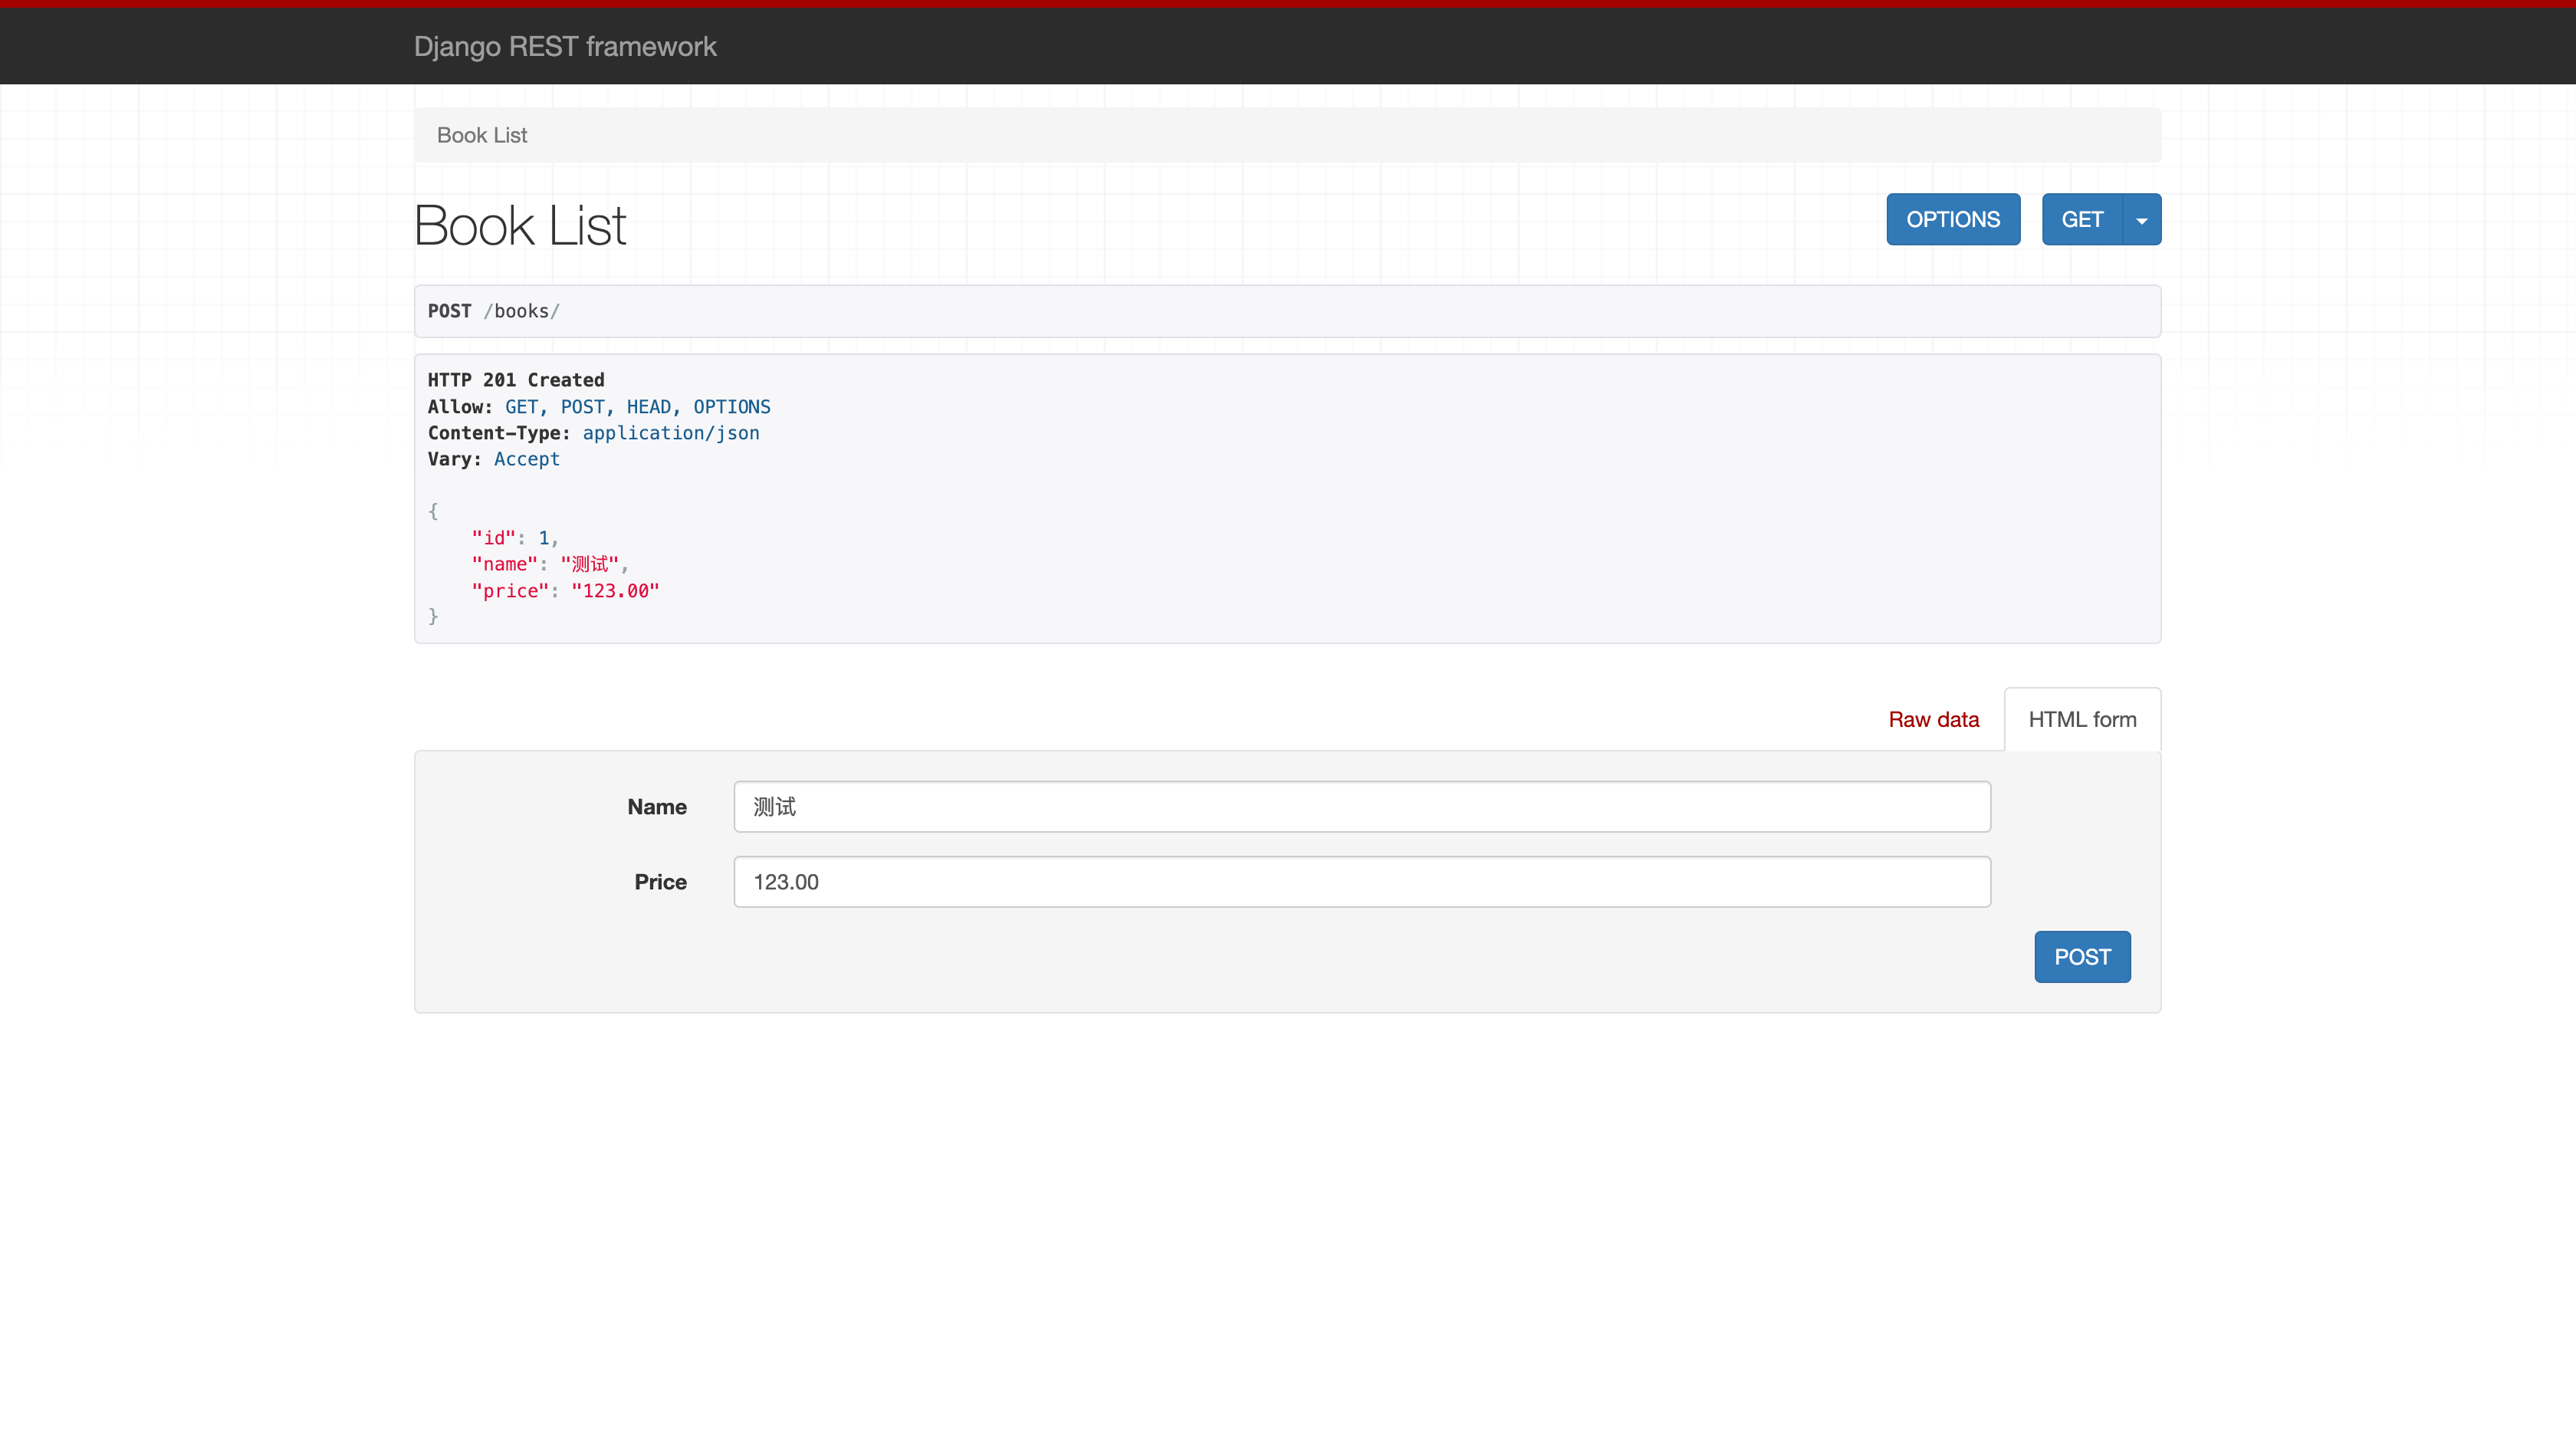Click the application/json content type value

671,433
